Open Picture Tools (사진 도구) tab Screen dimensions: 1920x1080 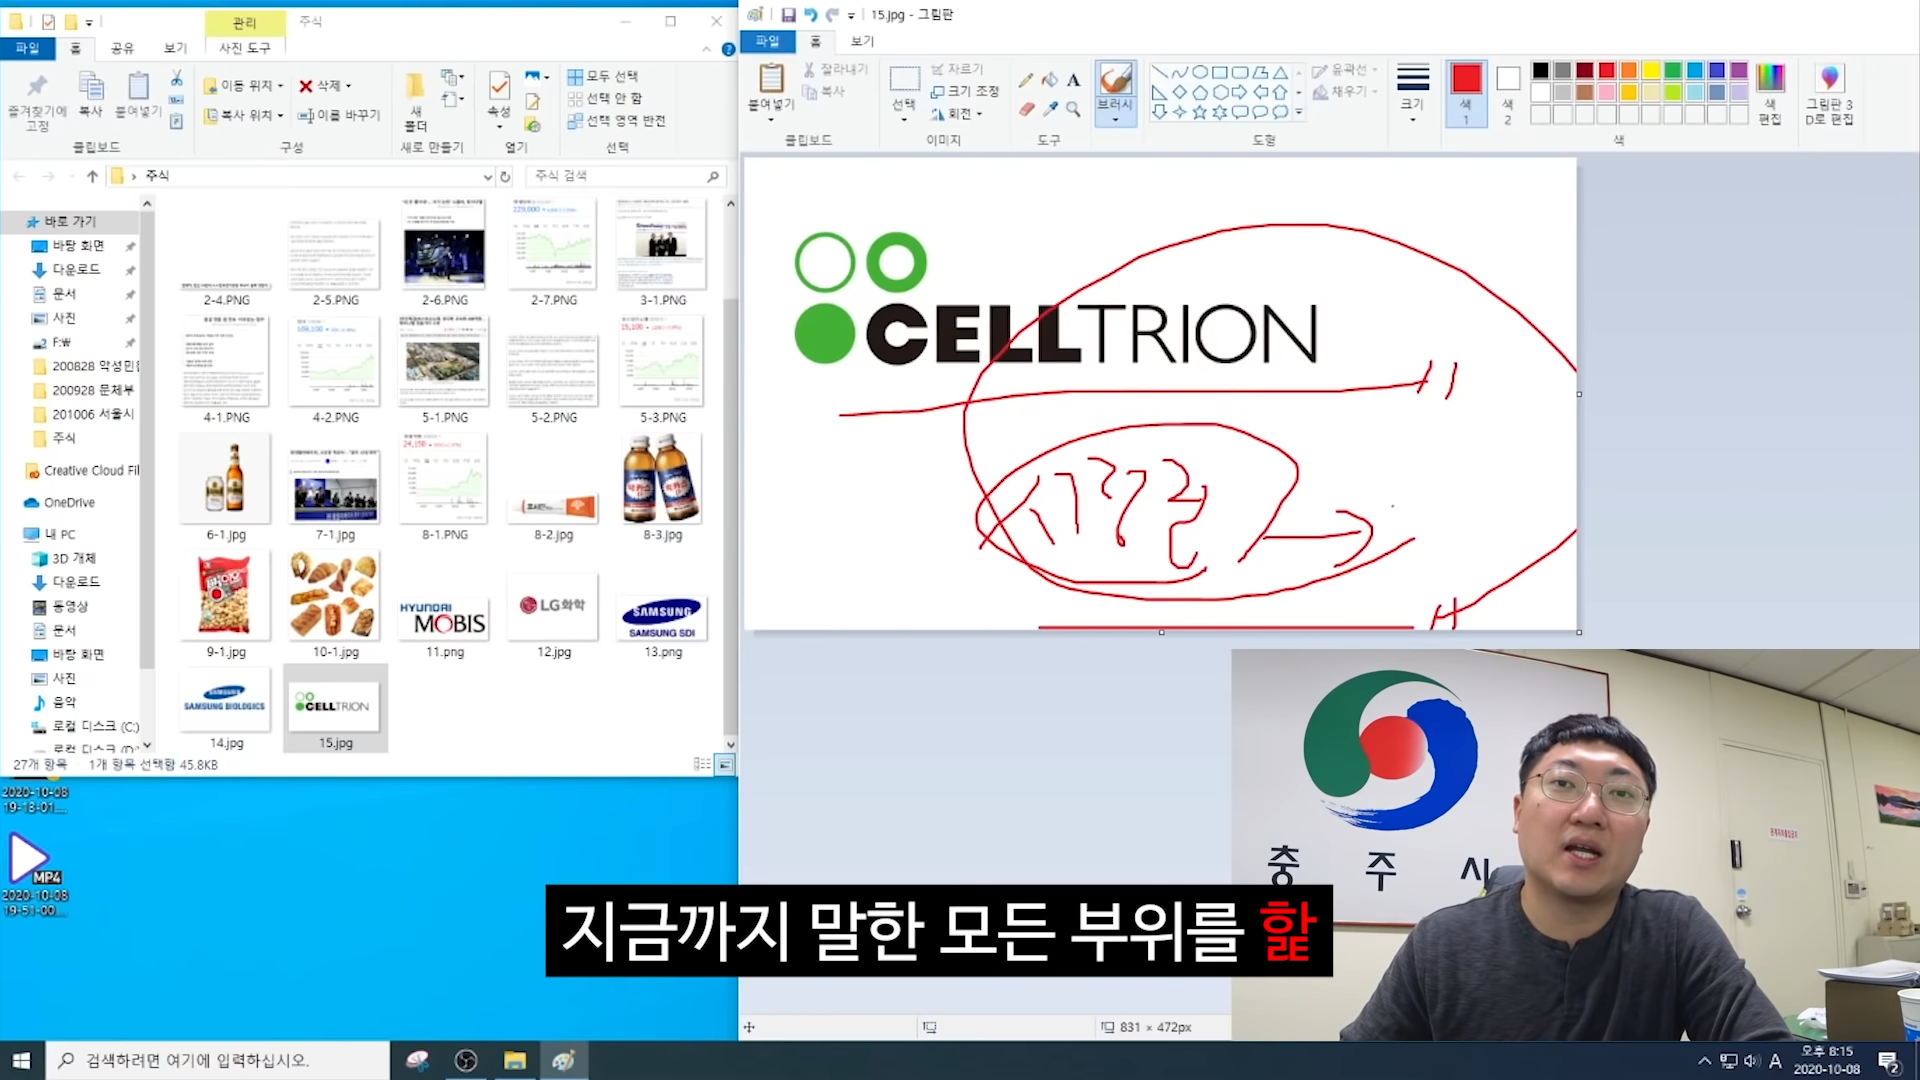(x=245, y=48)
